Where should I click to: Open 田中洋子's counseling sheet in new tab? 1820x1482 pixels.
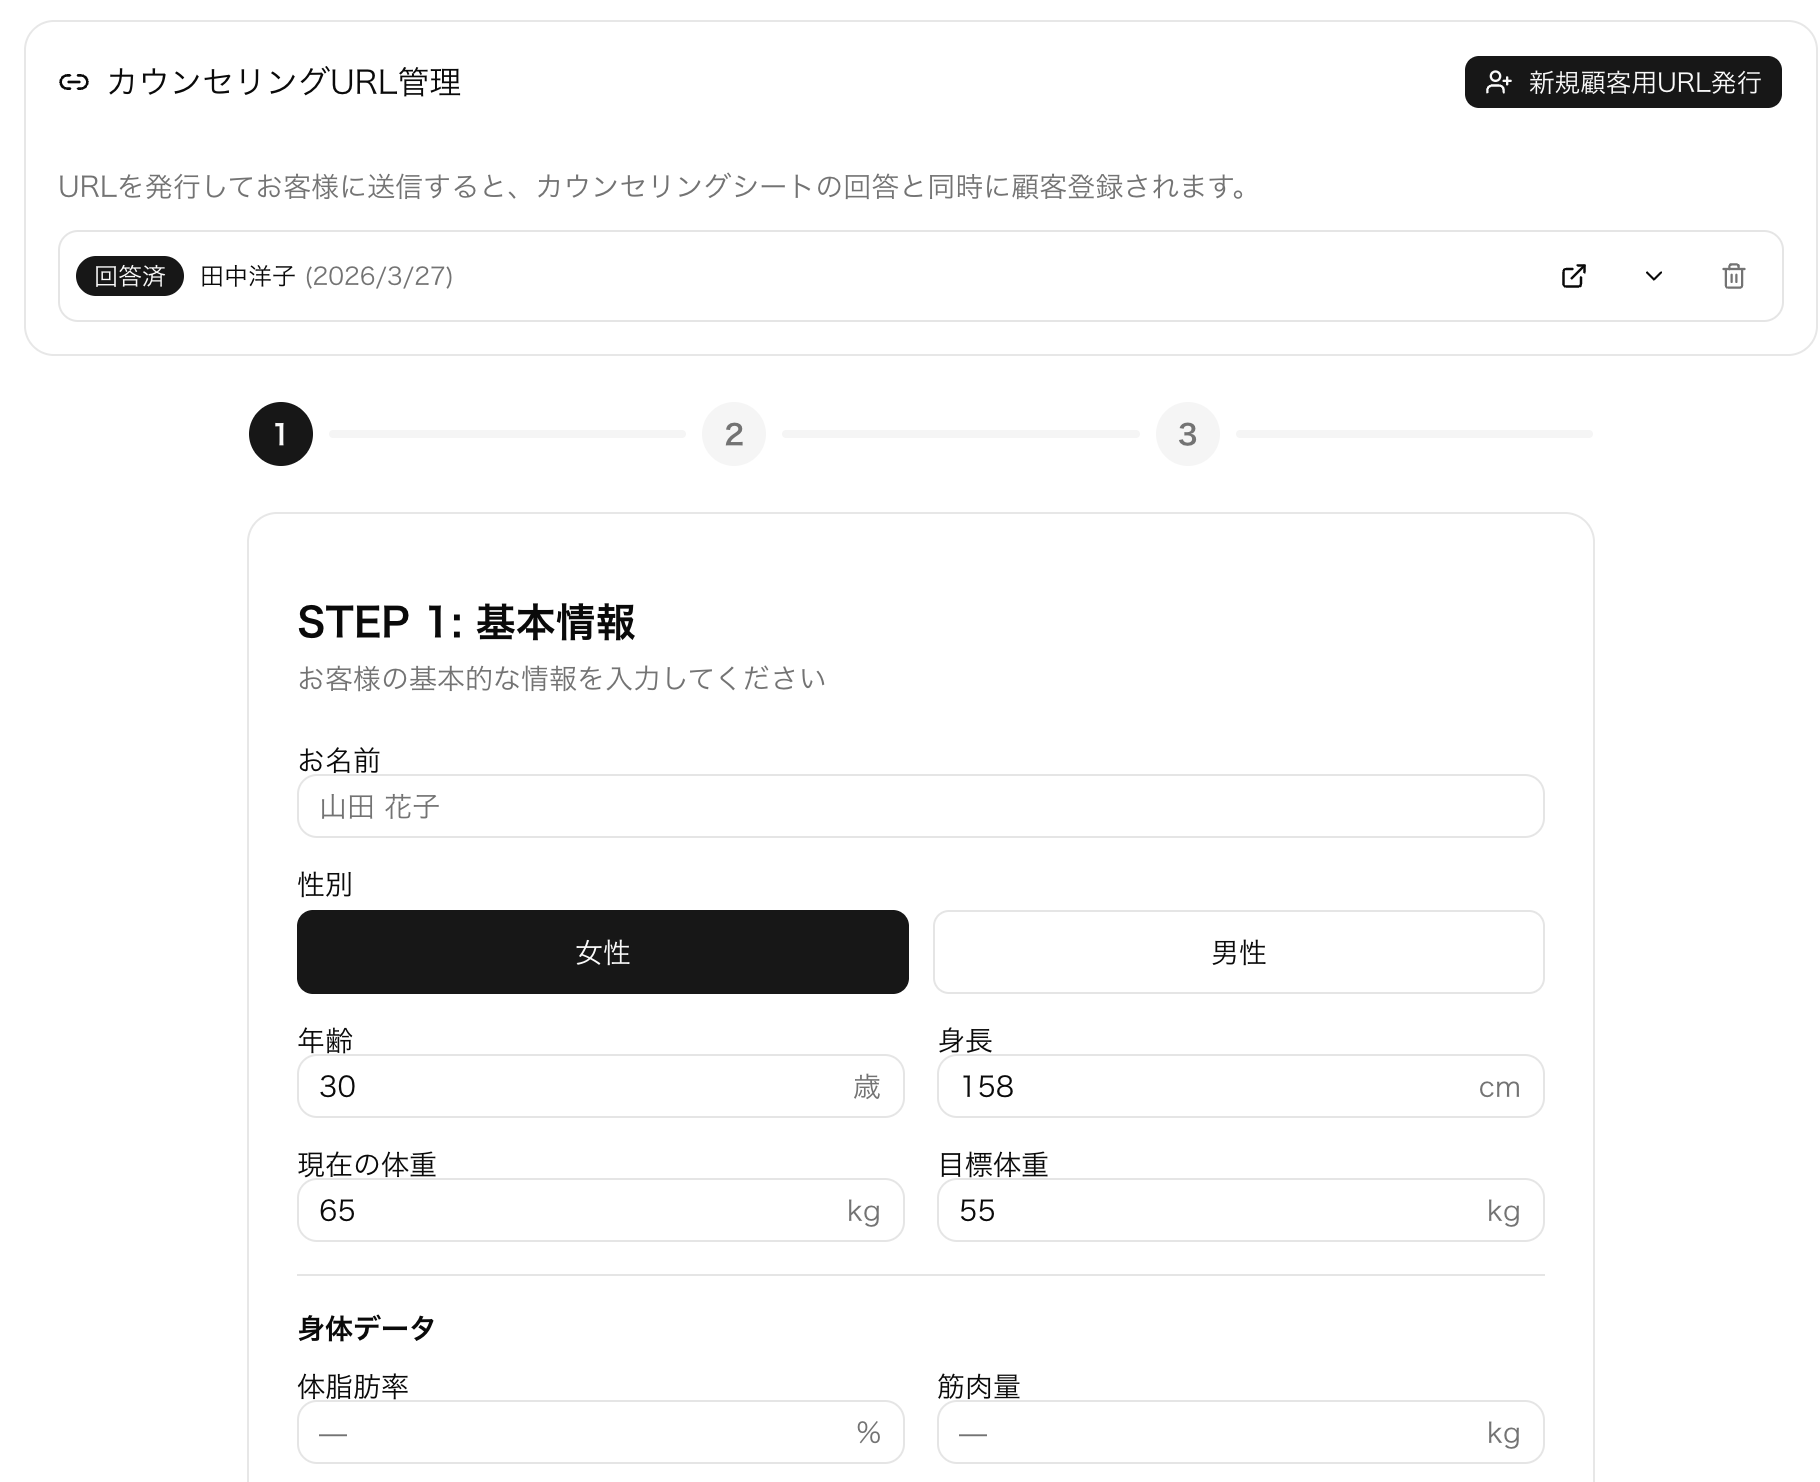pos(1573,276)
